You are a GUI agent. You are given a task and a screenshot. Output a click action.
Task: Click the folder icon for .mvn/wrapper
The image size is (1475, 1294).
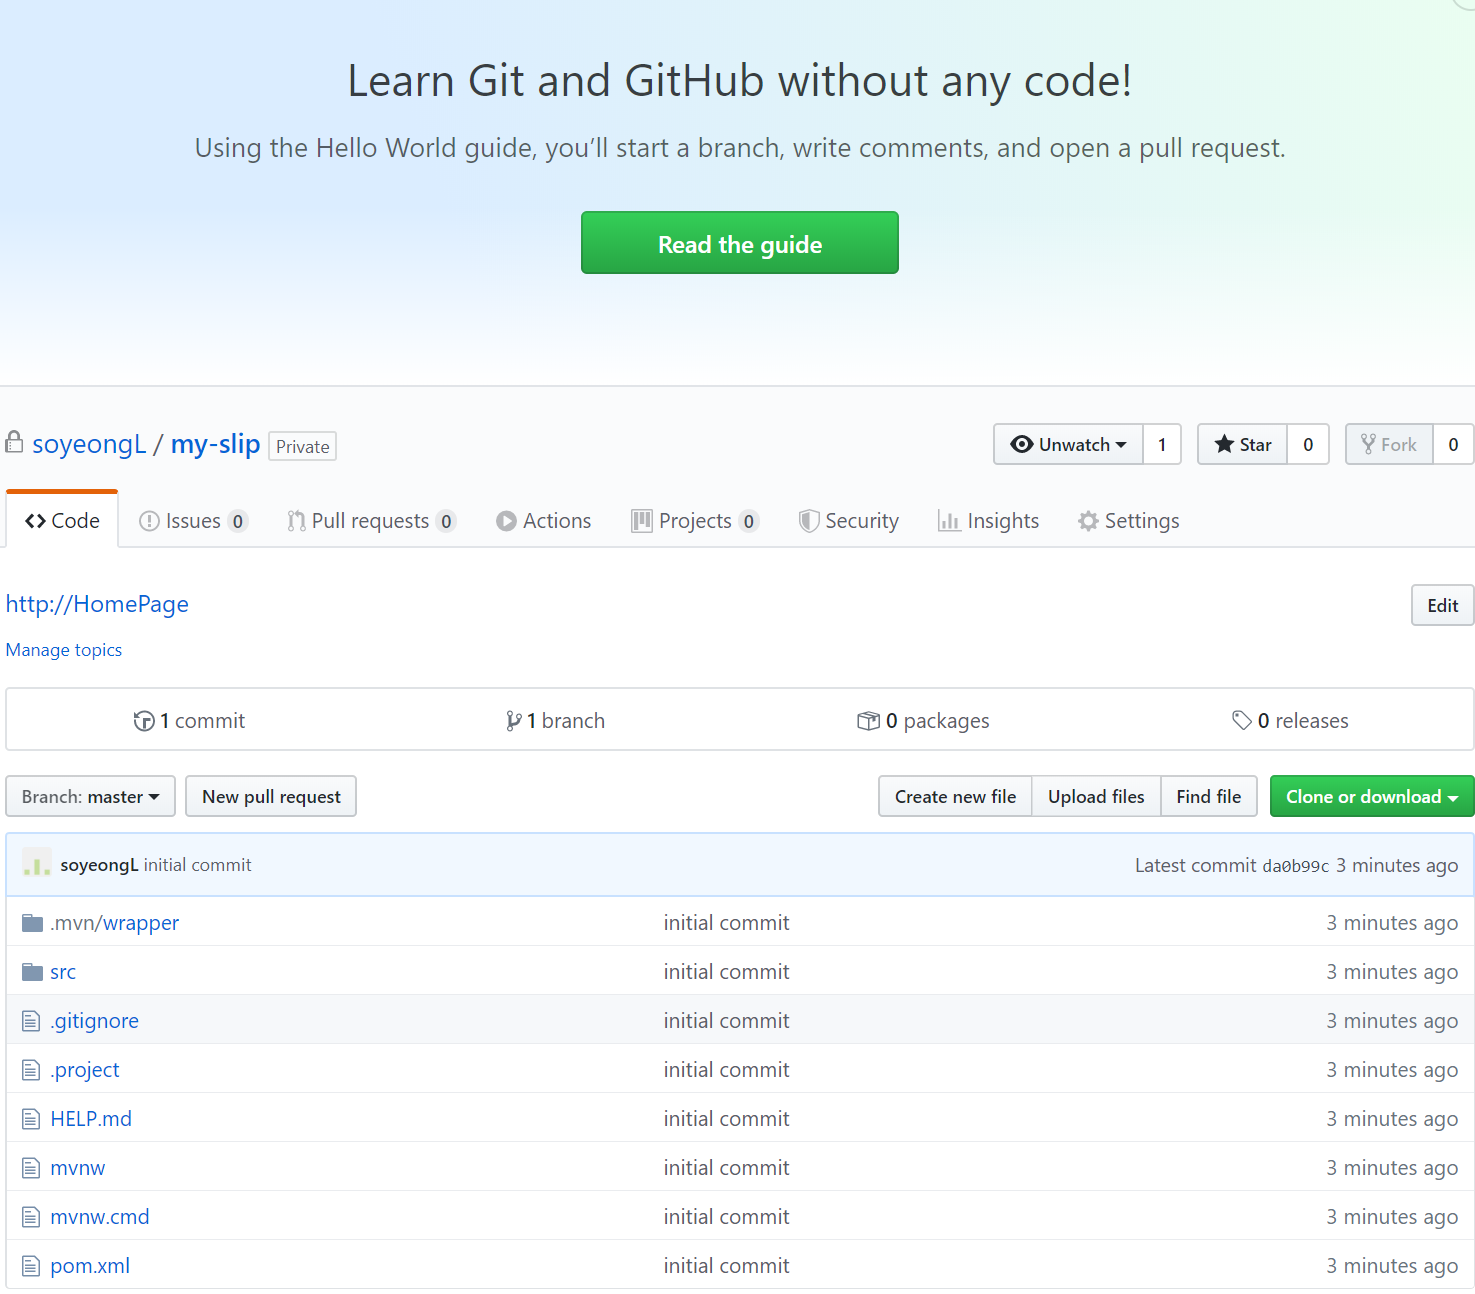click(32, 922)
